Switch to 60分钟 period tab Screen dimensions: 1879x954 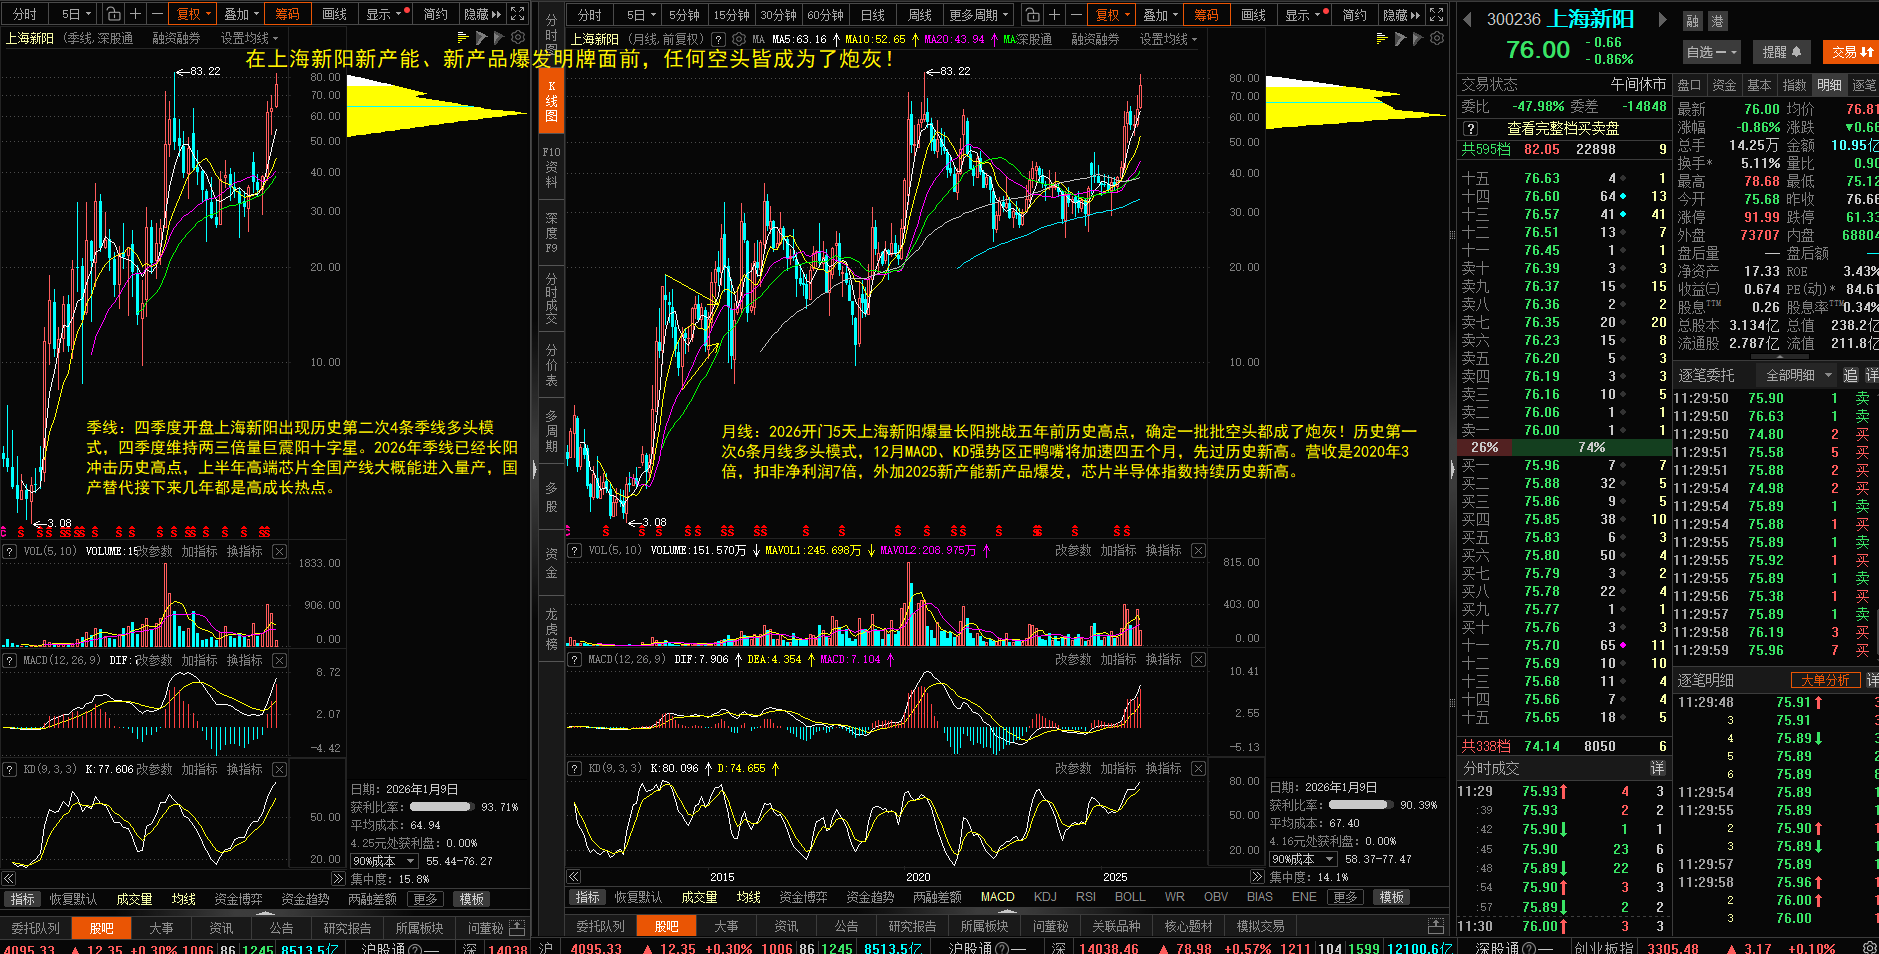pyautogui.click(x=825, y=14)
